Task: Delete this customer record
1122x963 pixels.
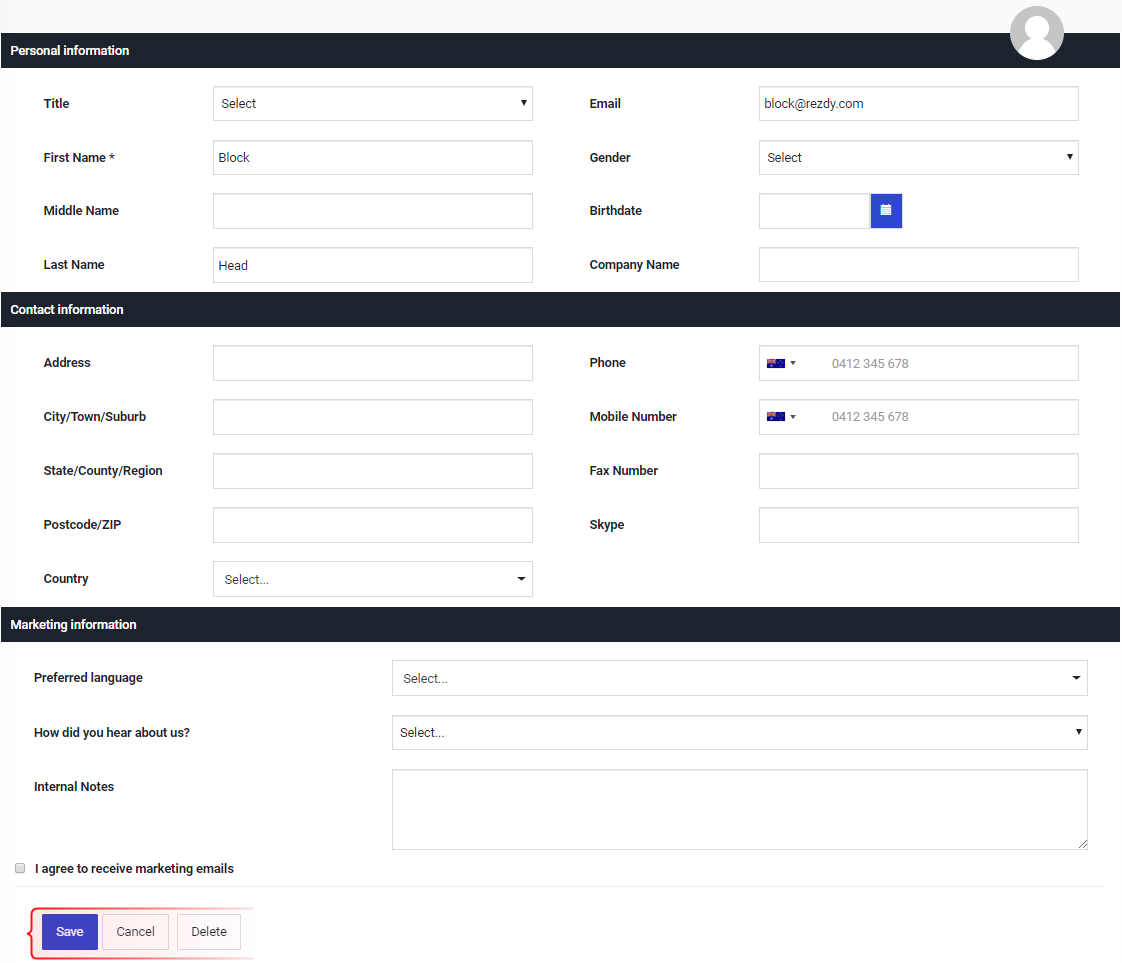Action: click(x=209, y=932)
